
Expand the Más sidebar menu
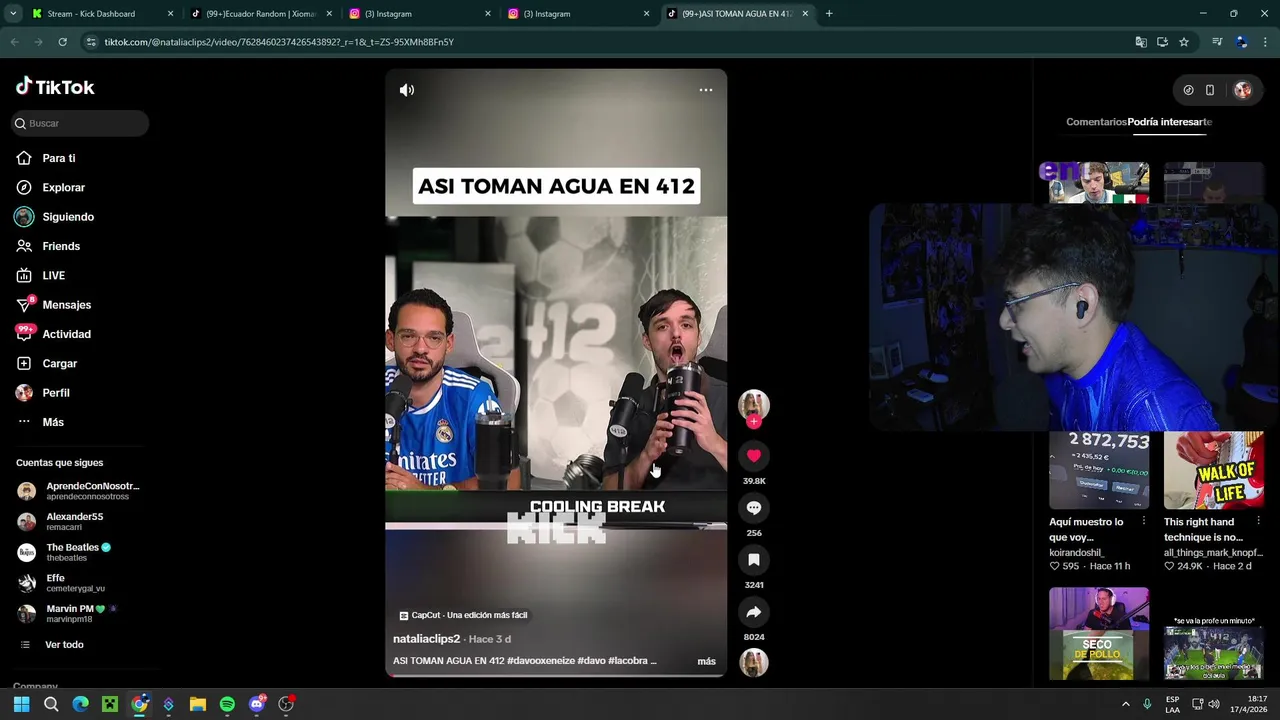53,422
